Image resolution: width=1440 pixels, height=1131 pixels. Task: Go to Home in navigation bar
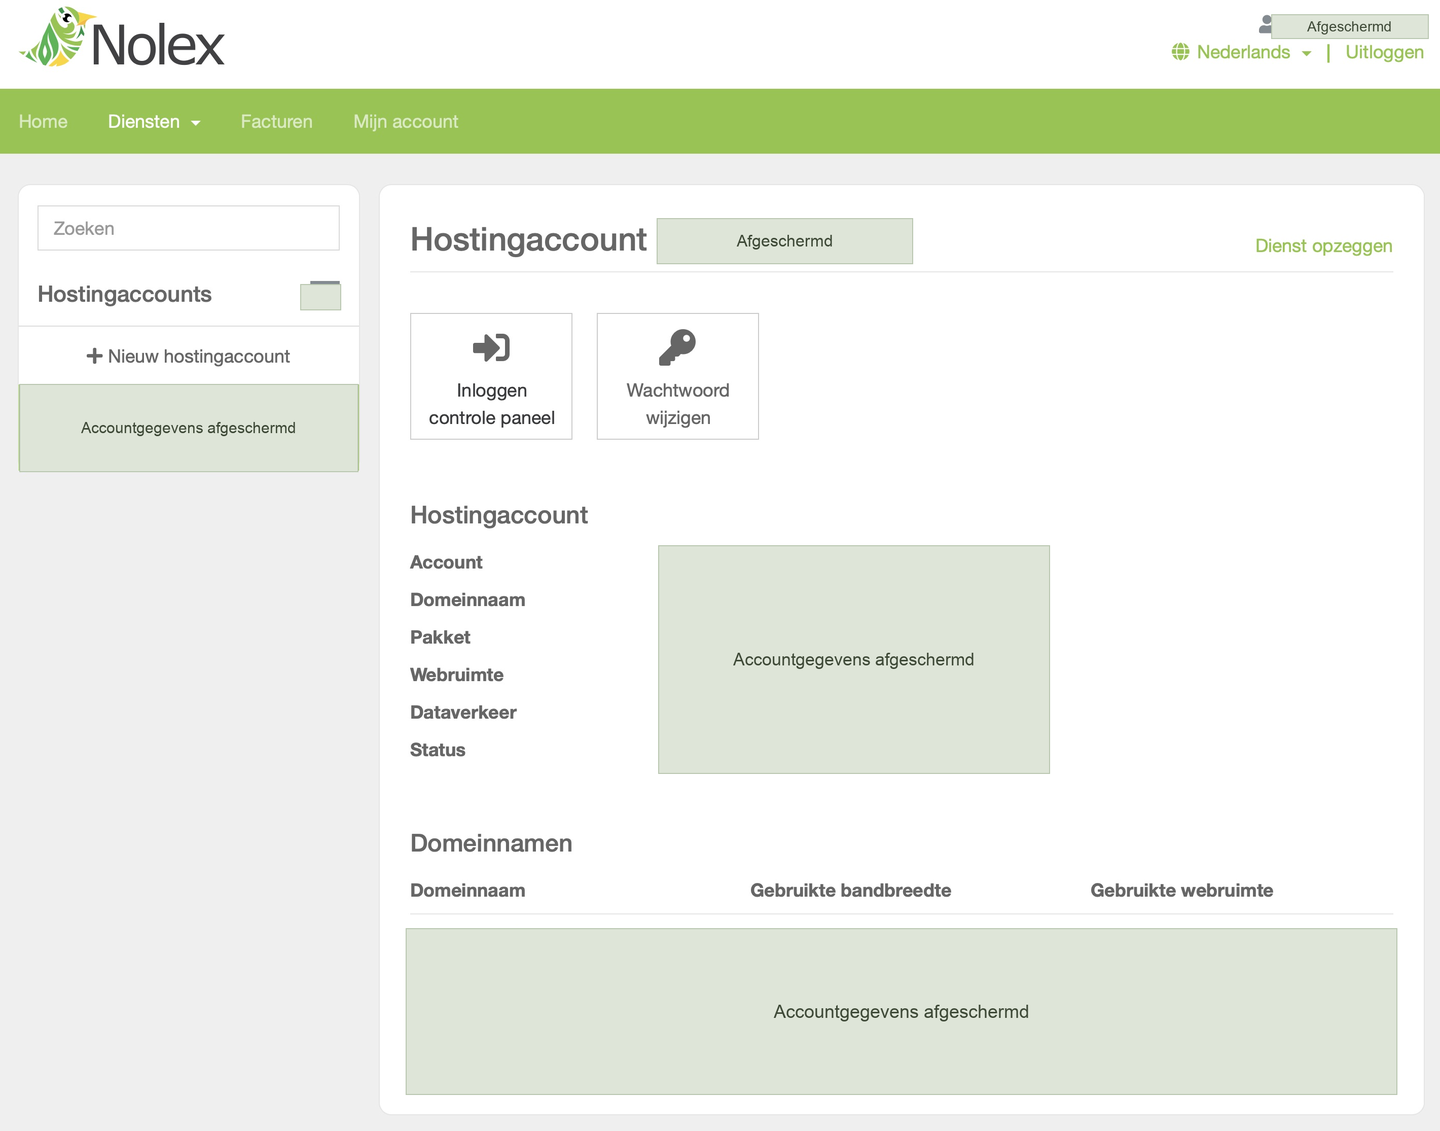[x=43, y=121]
